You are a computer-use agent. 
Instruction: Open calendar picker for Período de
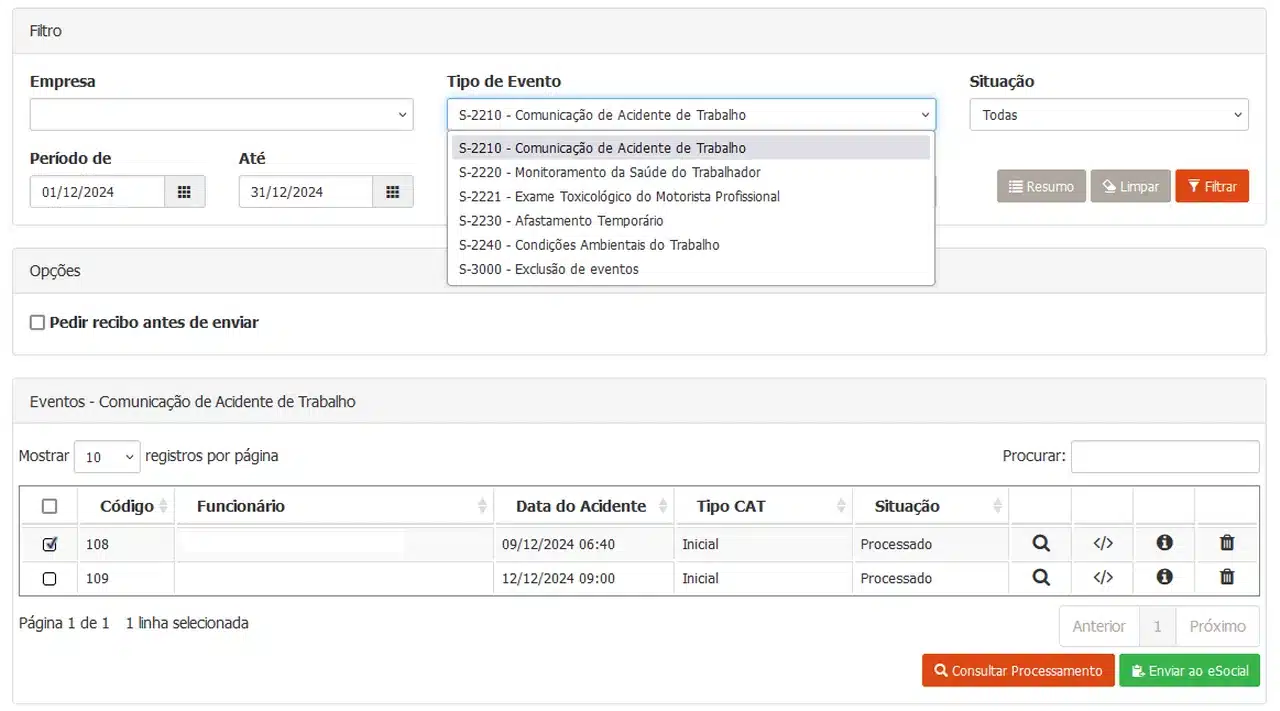click(x=184, y=192)
